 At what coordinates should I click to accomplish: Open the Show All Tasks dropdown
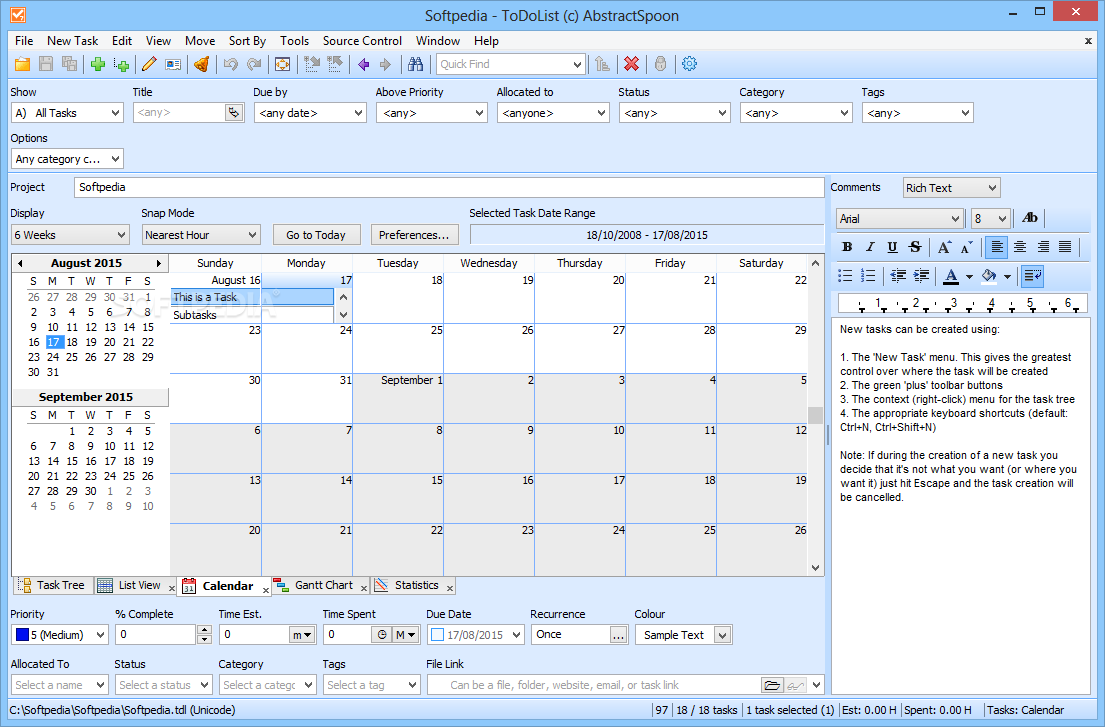(x=67, y=113)
